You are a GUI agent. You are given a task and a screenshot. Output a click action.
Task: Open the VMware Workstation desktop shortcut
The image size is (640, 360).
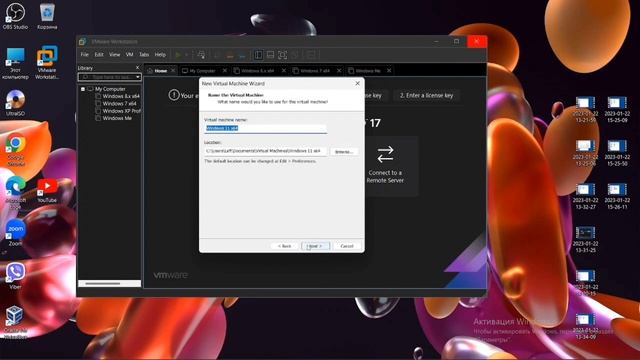47,62
